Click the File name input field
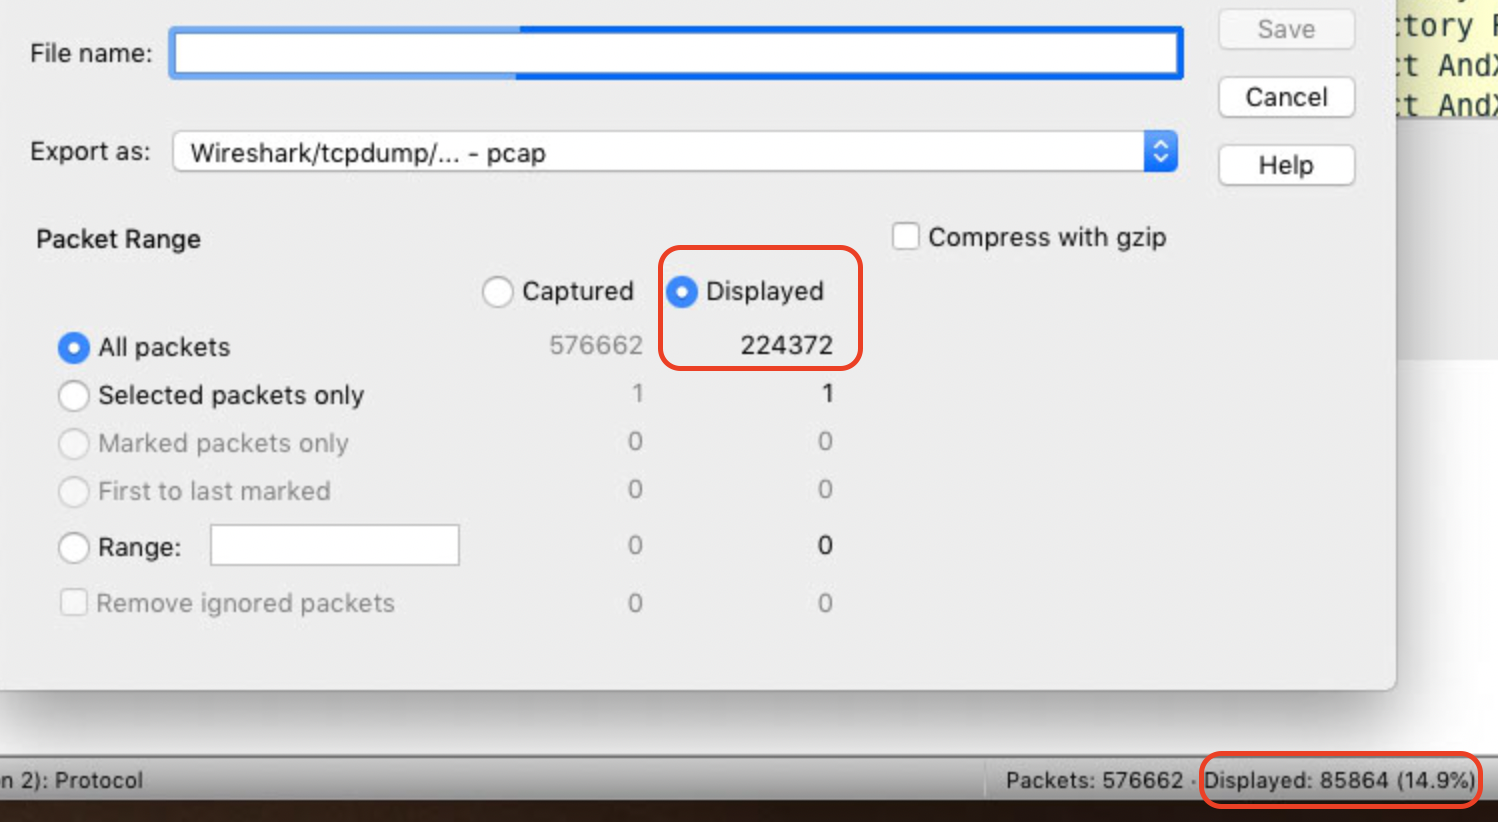The height and width of the screenshot is (822, 1498). (x=676, y=53)
